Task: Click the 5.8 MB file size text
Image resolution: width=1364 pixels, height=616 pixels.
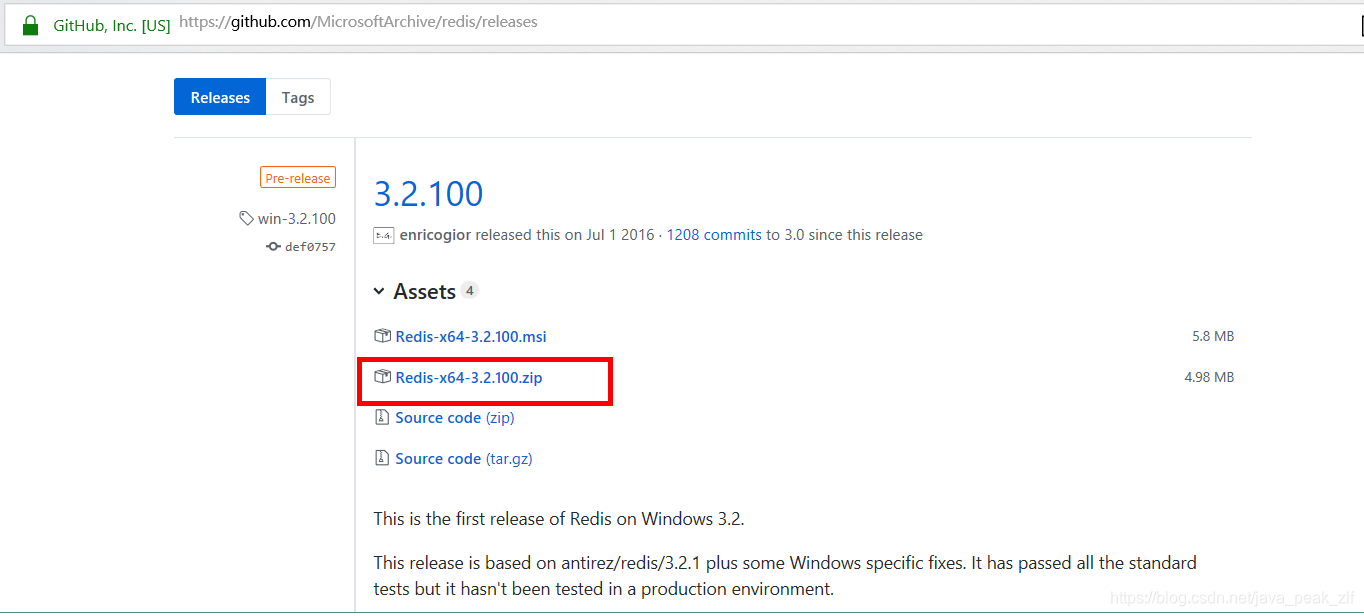Action: point(1213,336)
